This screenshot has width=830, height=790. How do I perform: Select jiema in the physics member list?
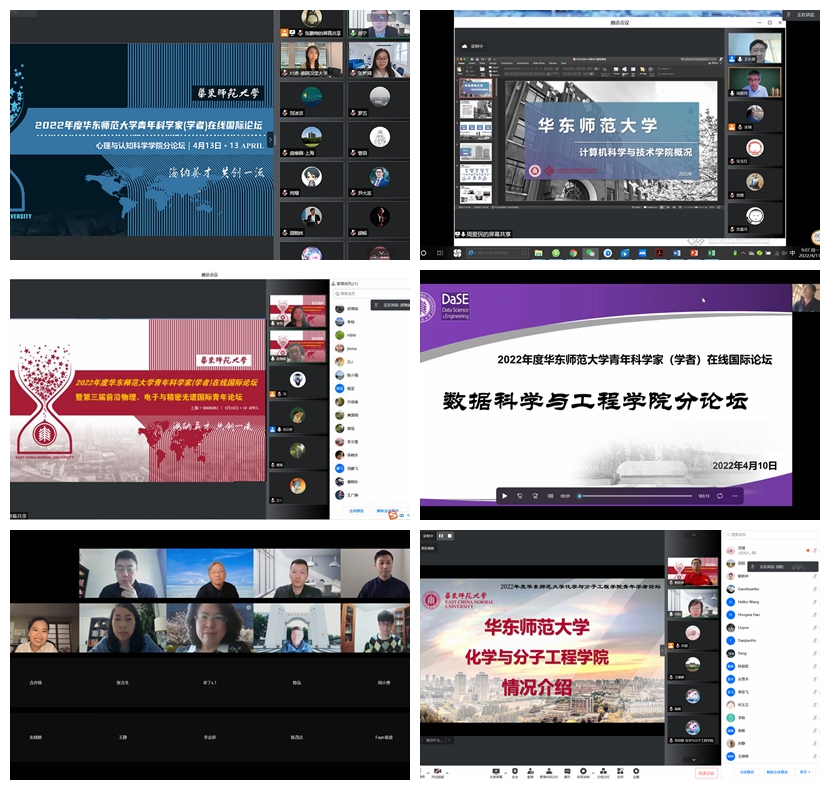point(371,348)
